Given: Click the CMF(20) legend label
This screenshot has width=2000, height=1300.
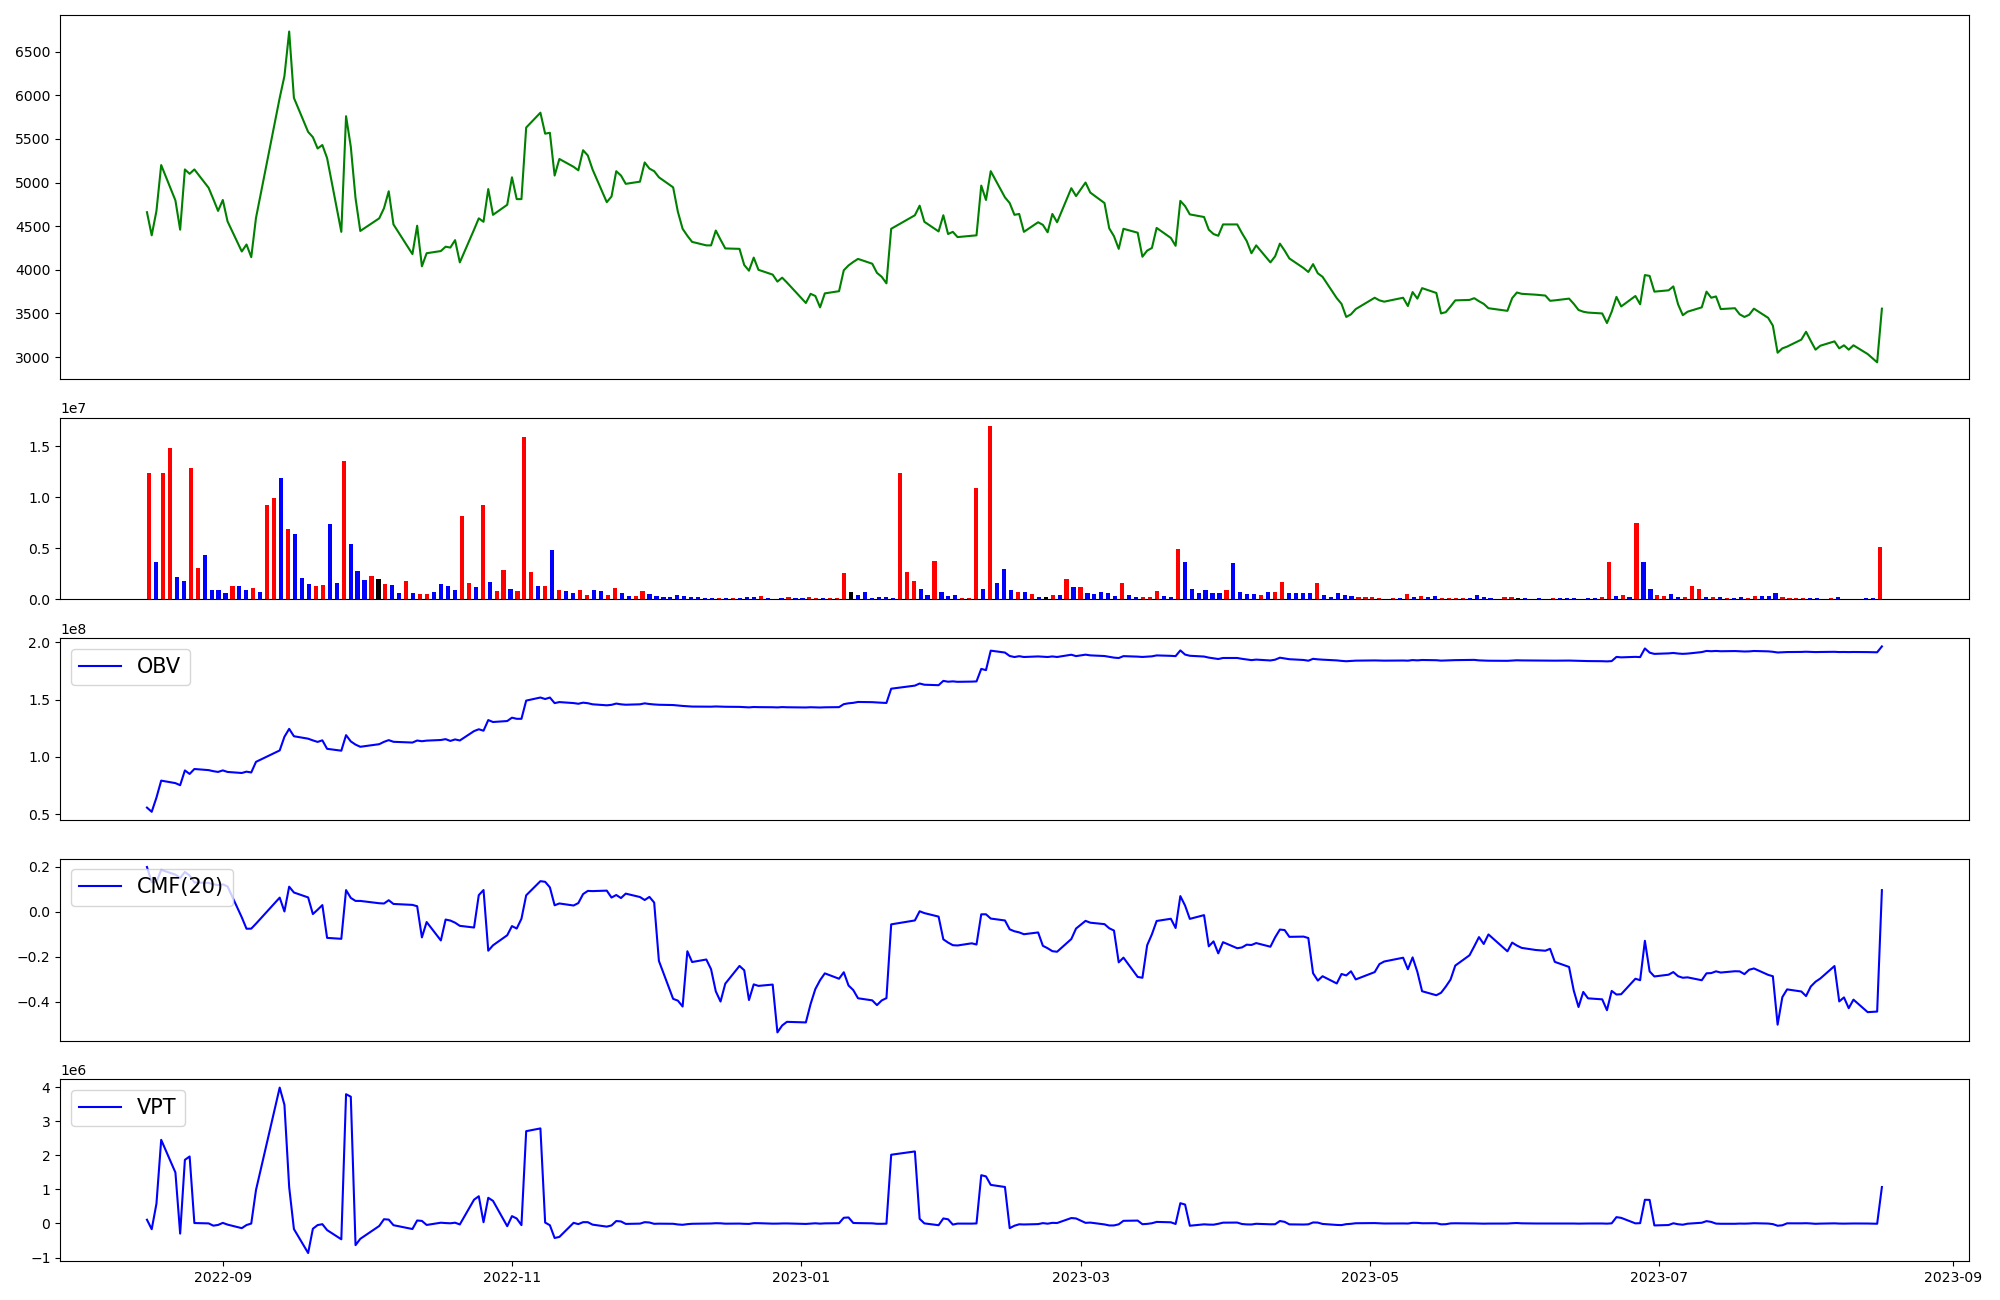Looking at the screenshot, I should [179, 887].
